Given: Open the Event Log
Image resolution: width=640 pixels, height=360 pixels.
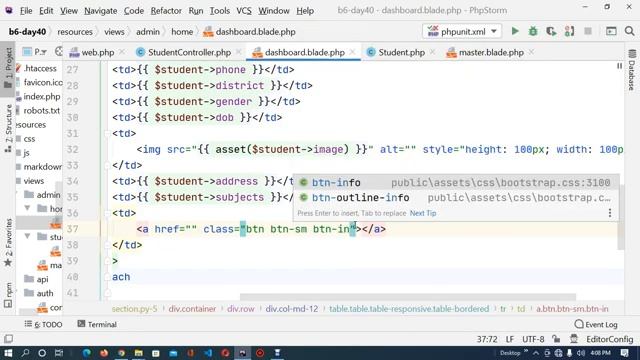Looking at the screenshot, I should coord(596,324).
